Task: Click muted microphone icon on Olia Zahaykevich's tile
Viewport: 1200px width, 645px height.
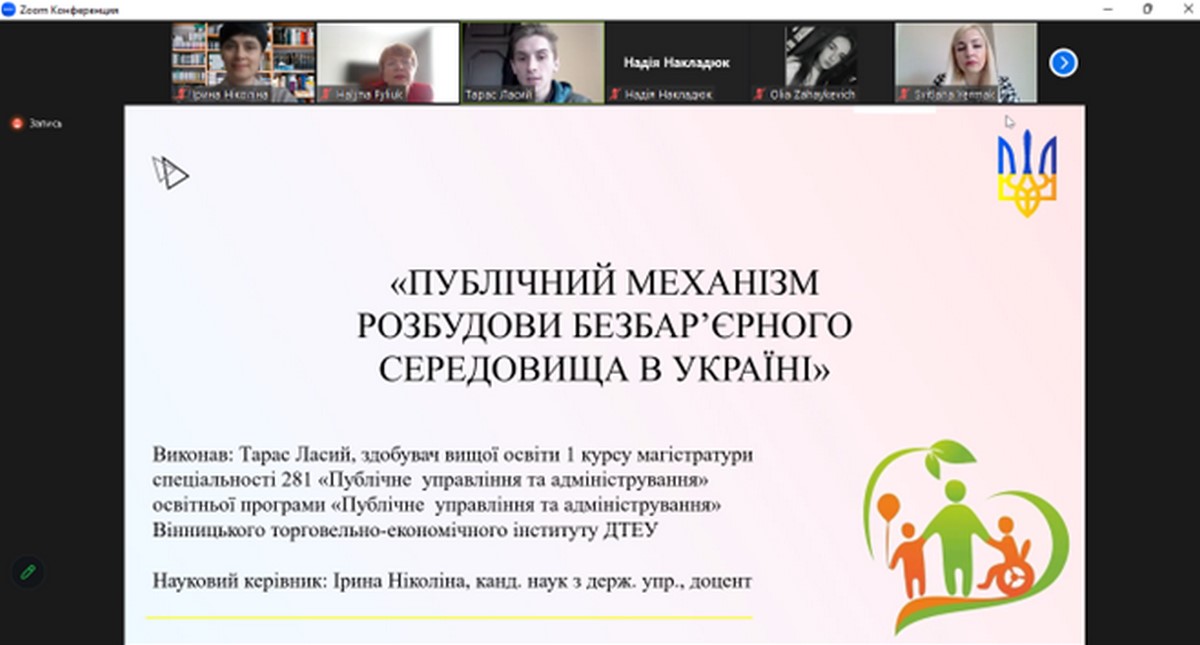Action: (x=760, y=95)
